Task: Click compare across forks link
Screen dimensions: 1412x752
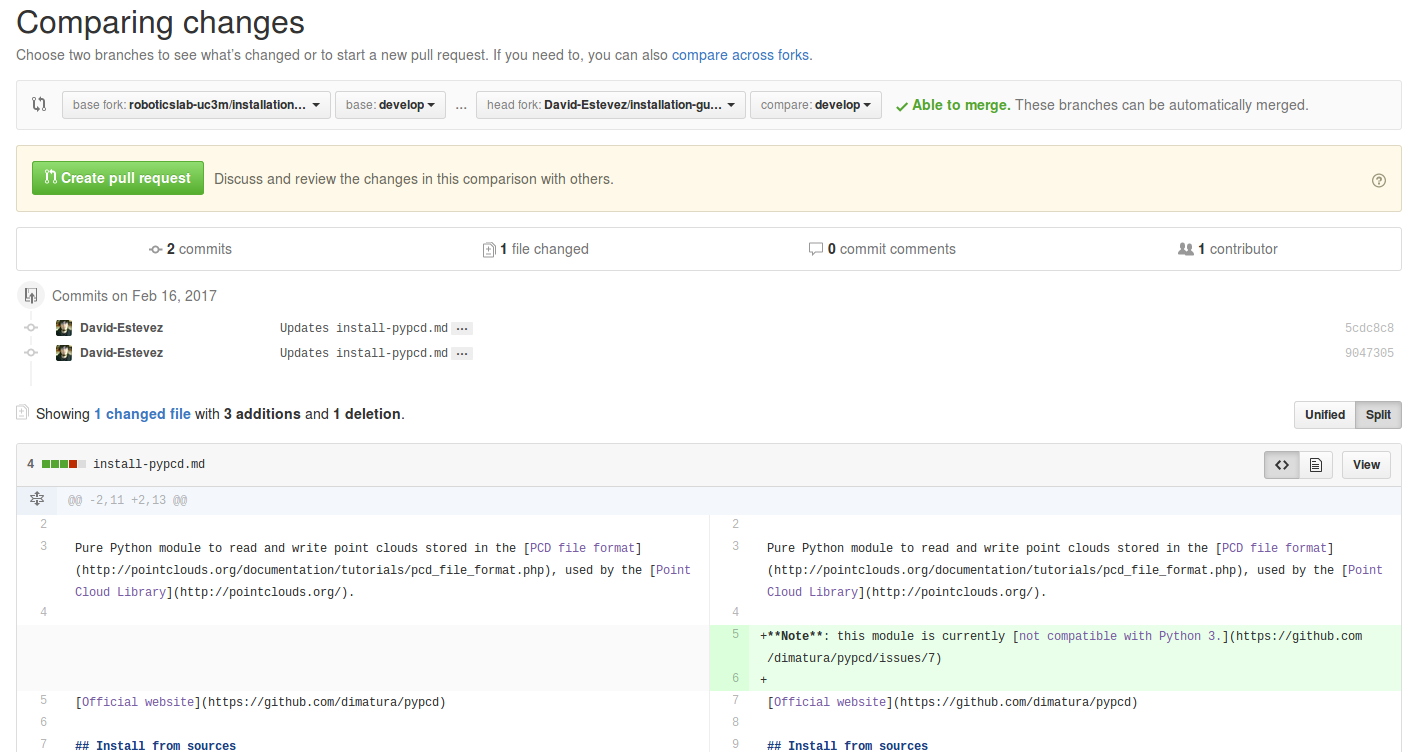Action: [x=741, y=55]
